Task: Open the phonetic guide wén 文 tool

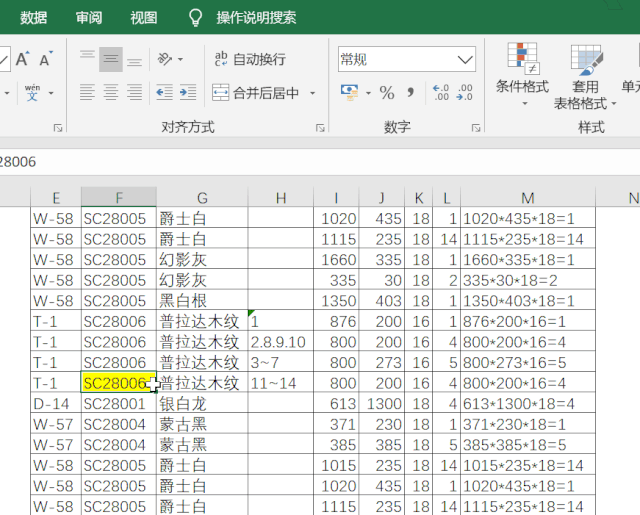Action: click(32, 93)
